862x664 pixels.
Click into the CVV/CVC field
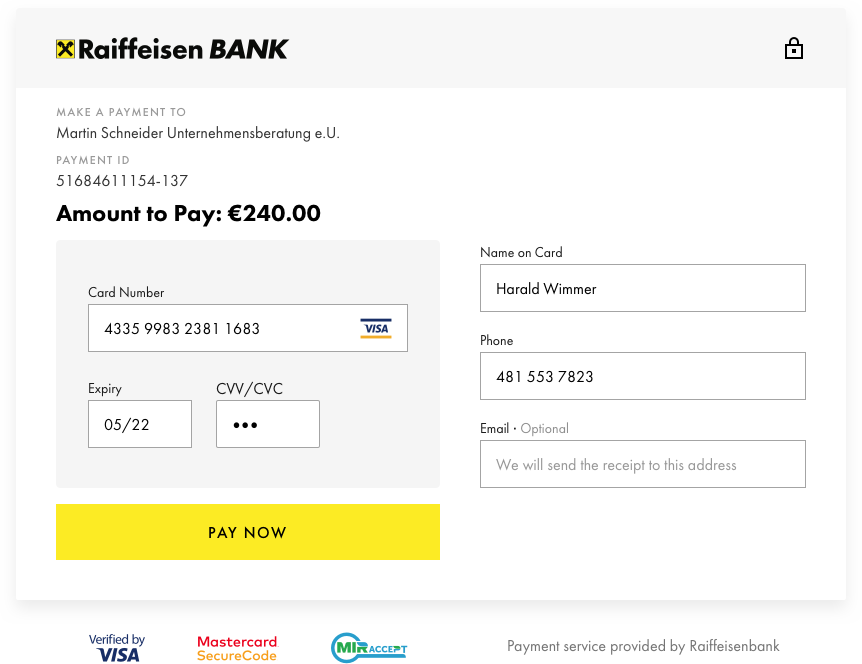tap(268, 424)
